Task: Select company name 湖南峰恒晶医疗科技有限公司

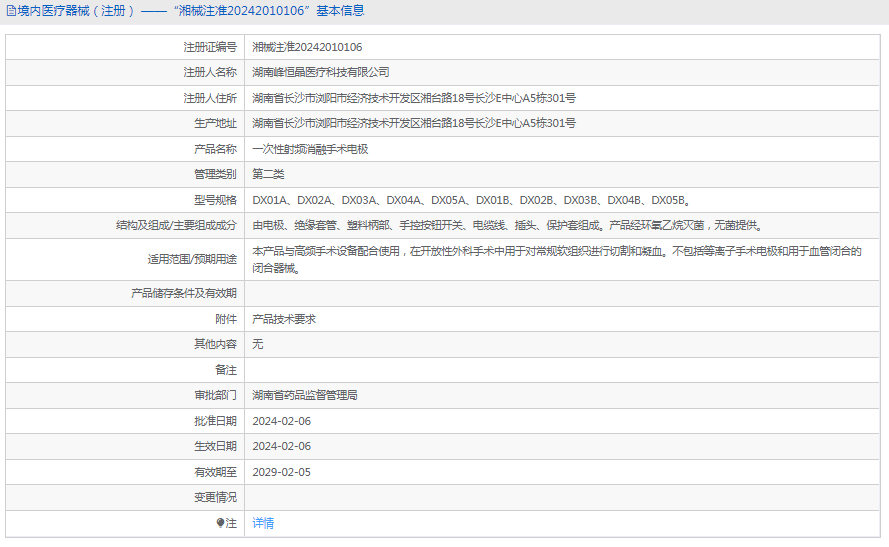Action: click(321, 73)
